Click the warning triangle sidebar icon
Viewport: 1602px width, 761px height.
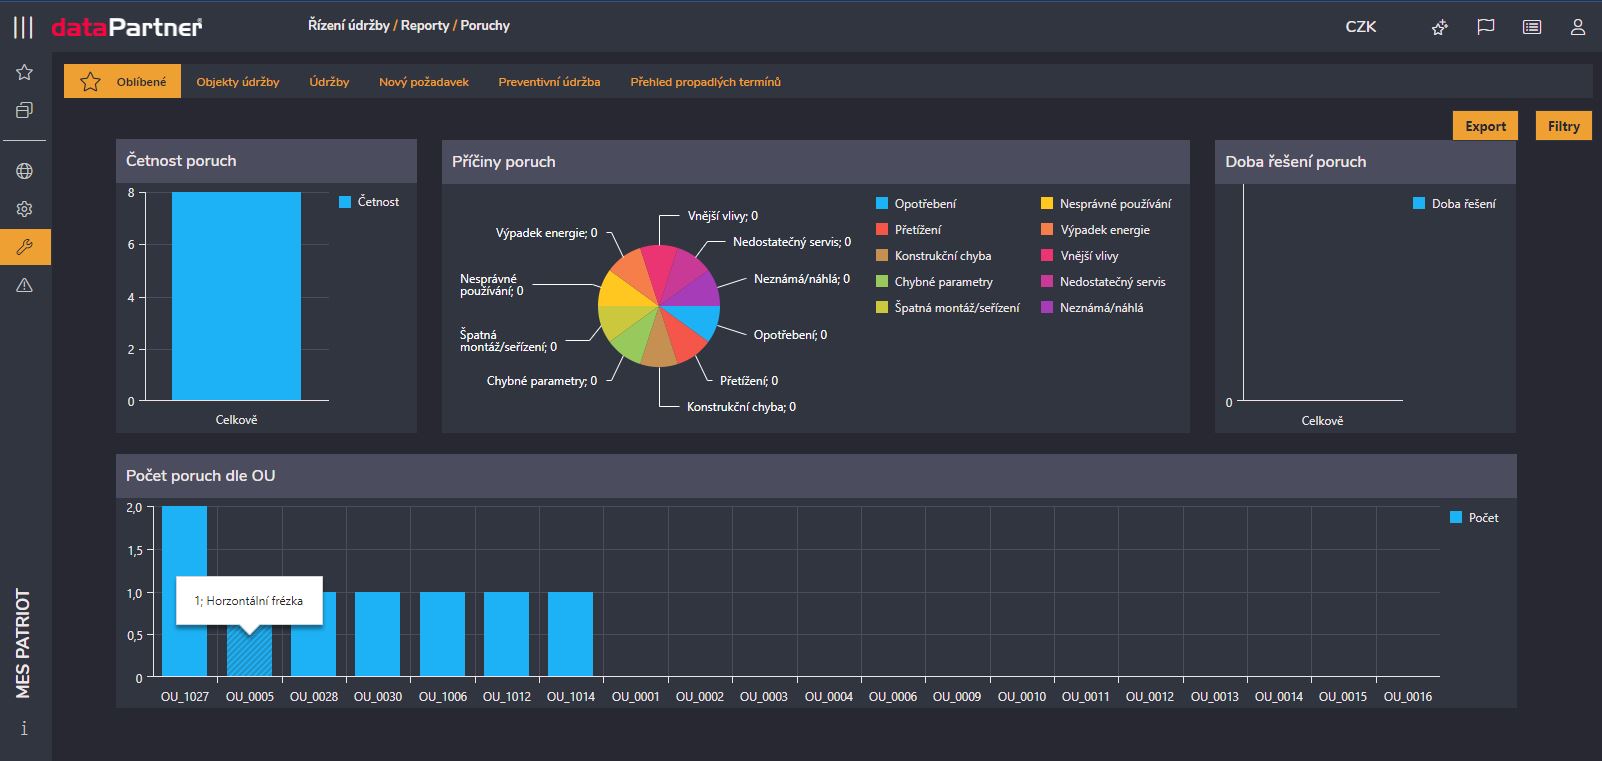click(25, 285)
